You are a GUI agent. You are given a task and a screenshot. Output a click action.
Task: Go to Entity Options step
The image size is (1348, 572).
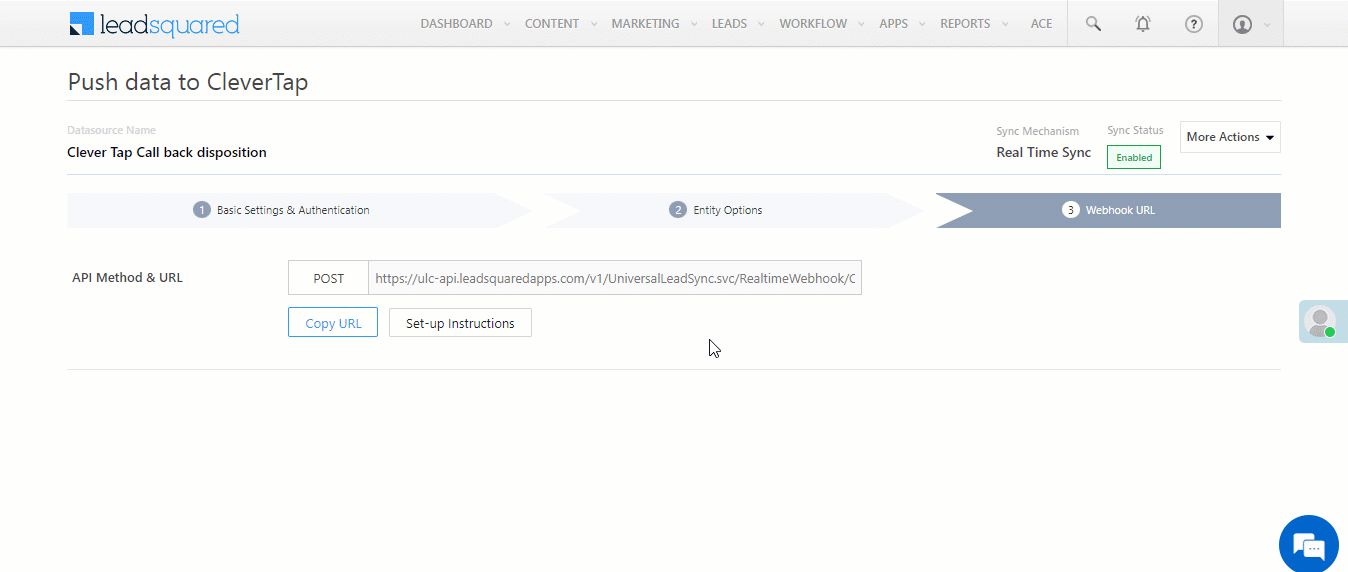click(x=733, y=210)
